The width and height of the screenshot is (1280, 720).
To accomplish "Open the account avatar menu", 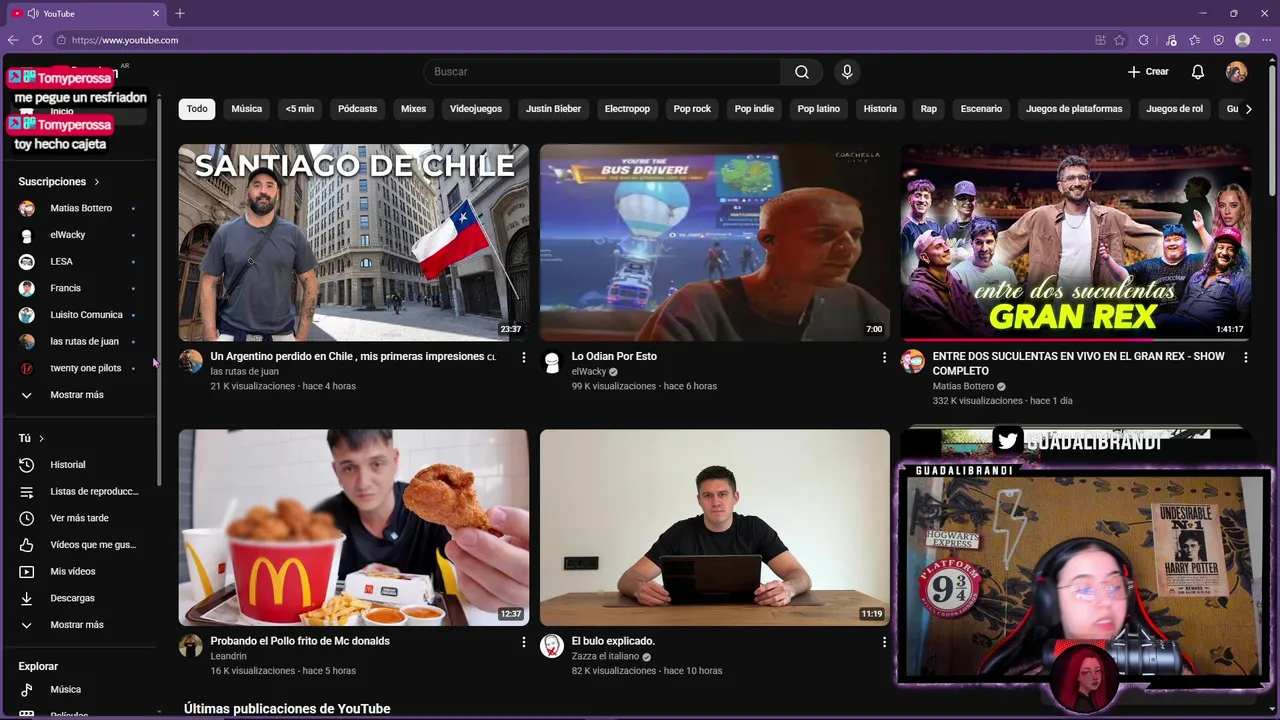I will click(1237, 72).
